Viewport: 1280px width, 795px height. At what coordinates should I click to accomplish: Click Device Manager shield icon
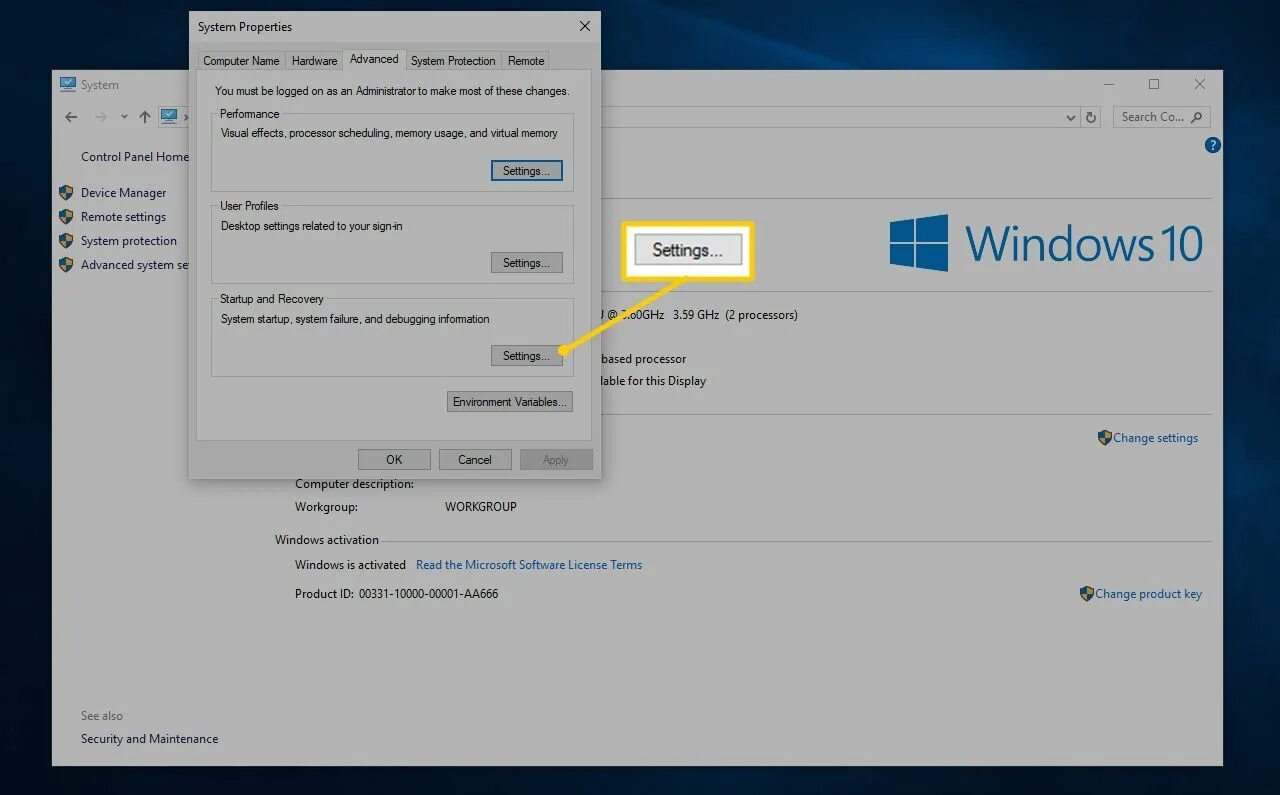click(x=66, y=193)
